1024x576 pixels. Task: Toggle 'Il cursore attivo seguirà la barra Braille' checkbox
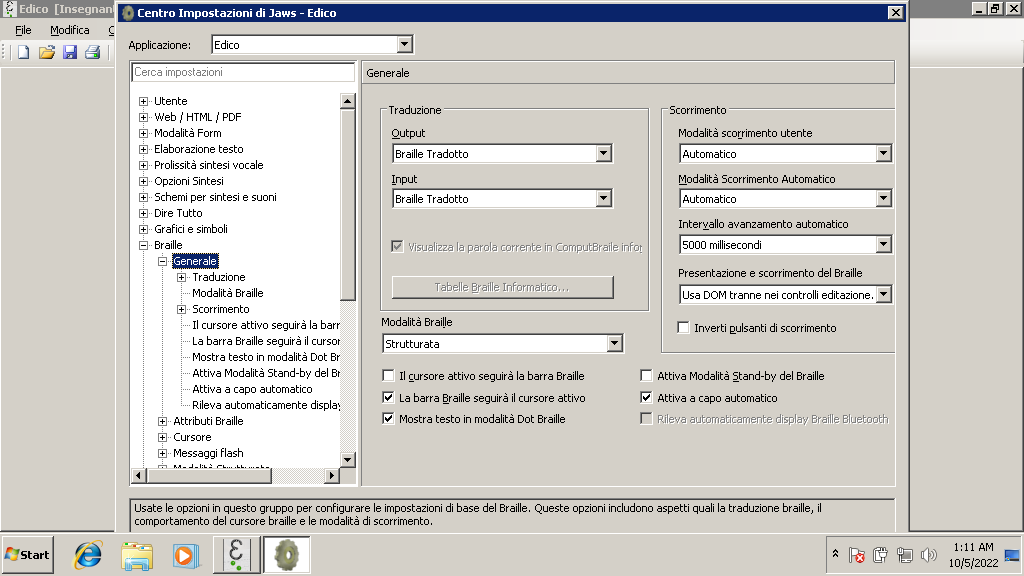pyautogui.click(x=389, y=376)
